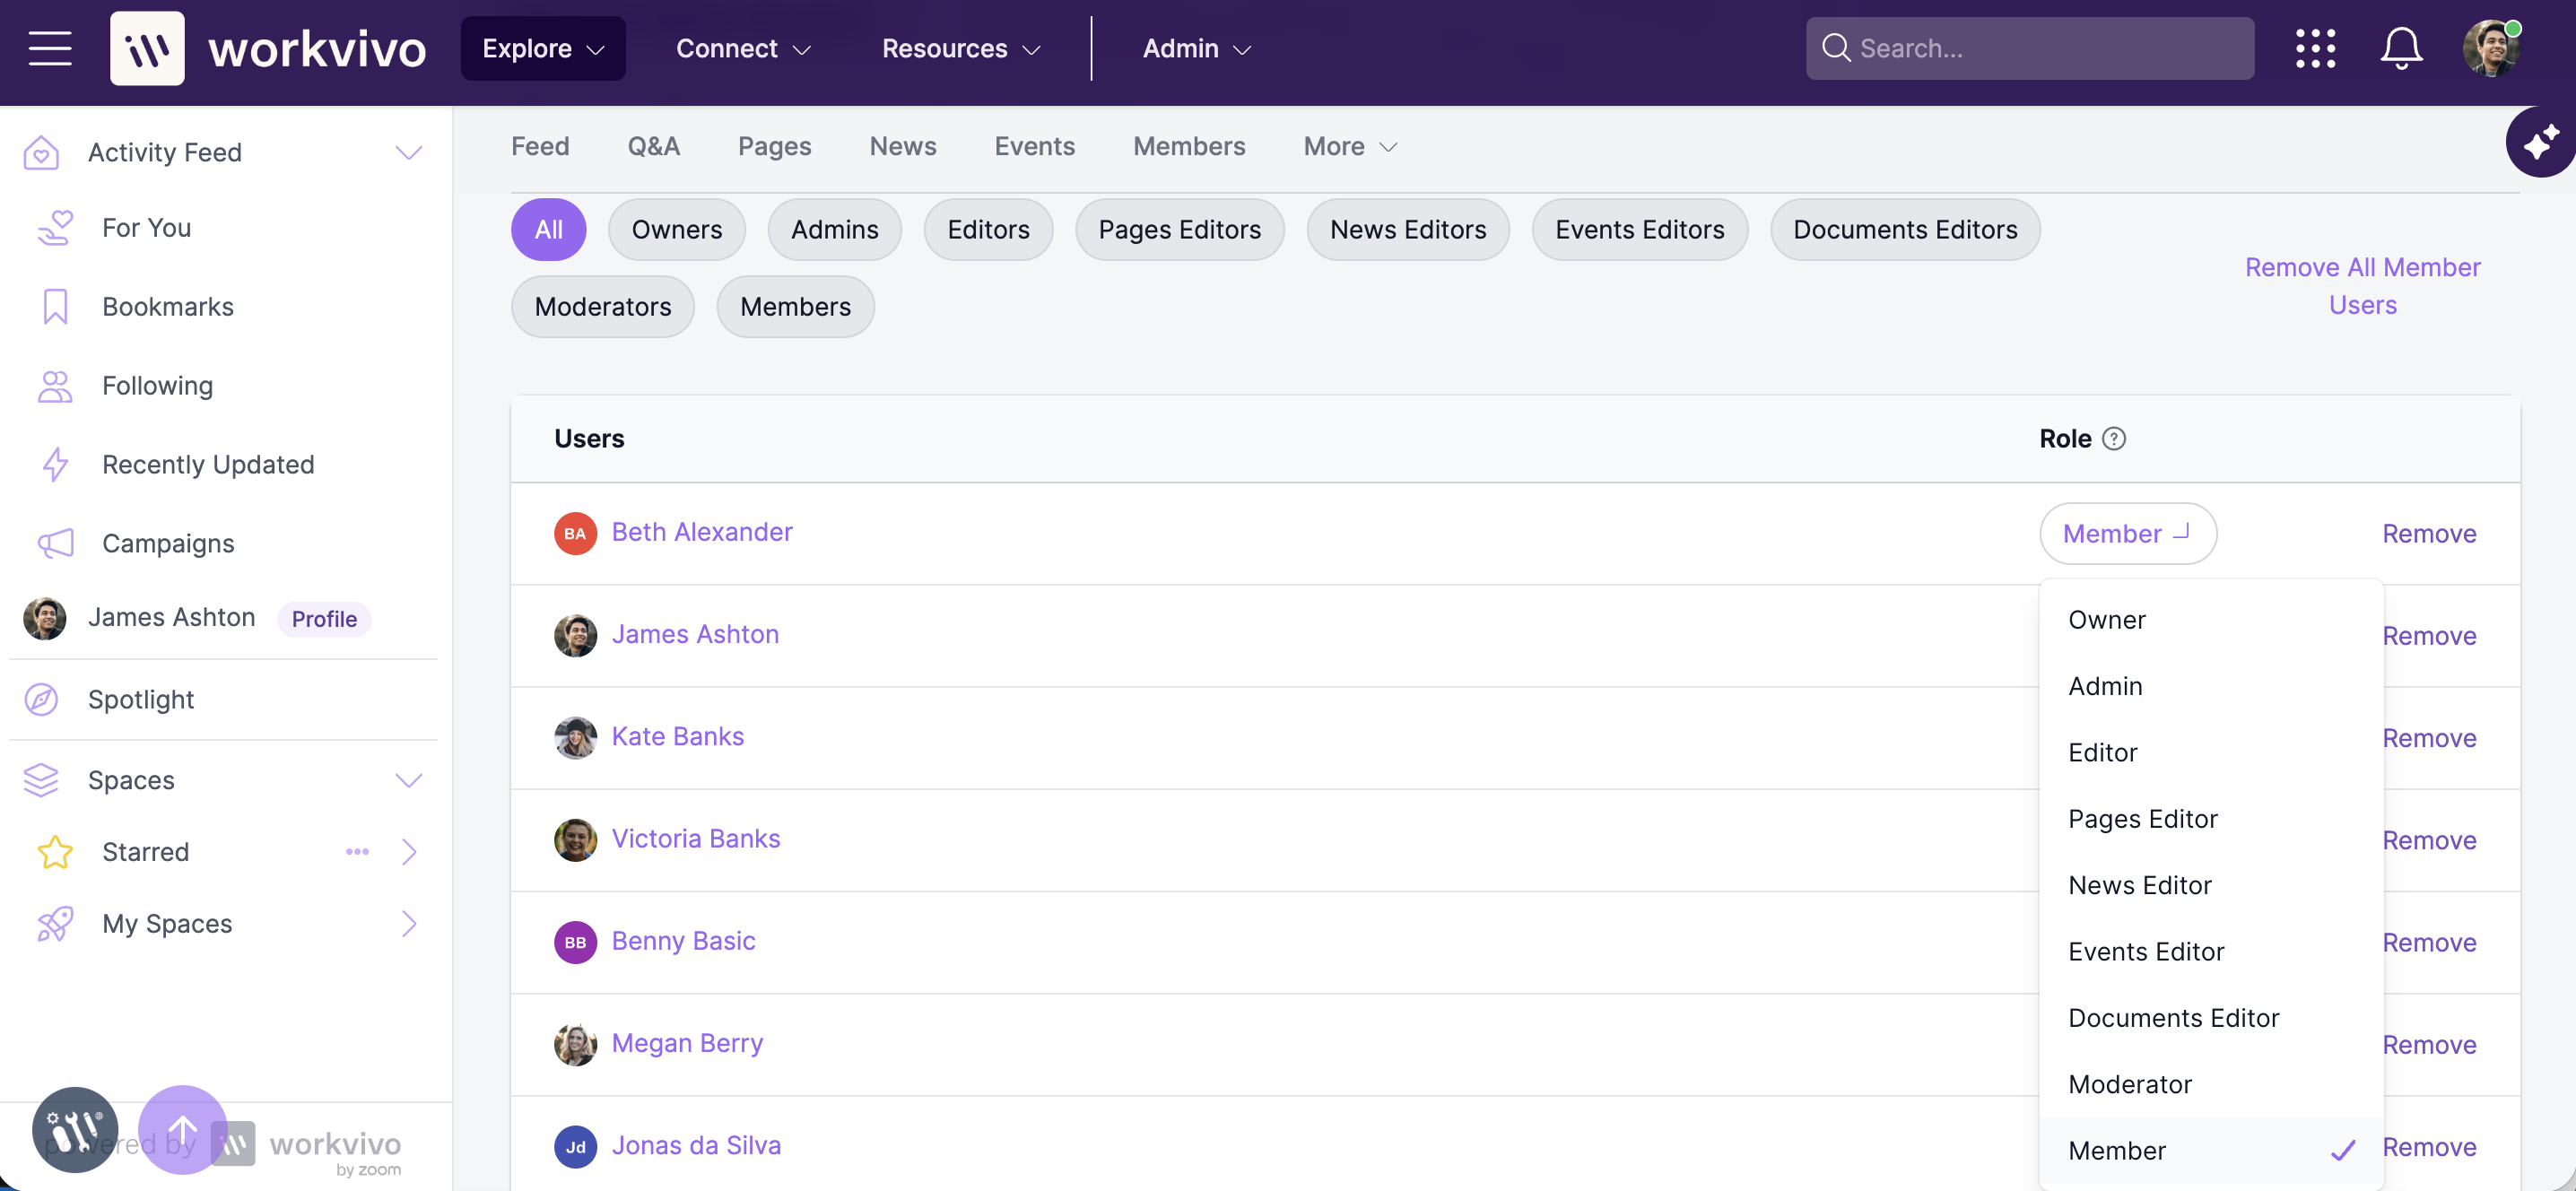This screenshot has width=2576, height=1191.
Task: Toggle Beth Alexander's Member role dropdown
Action: 2128,533
